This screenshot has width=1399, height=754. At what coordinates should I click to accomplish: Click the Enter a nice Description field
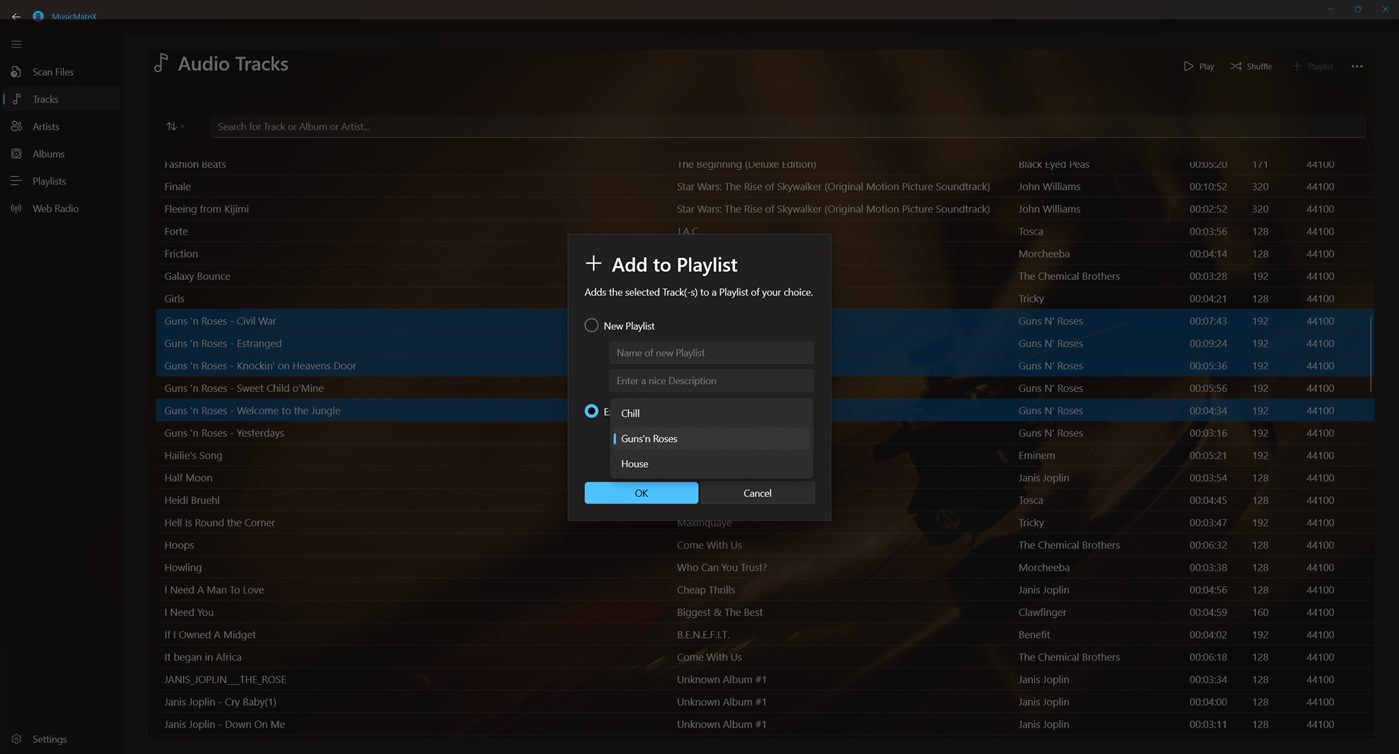click(x=711, y=381)
